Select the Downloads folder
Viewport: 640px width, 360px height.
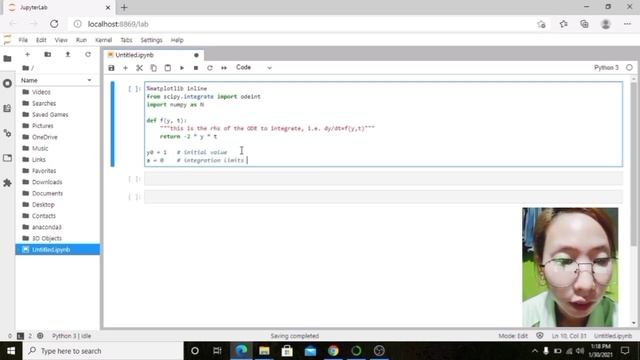point(58,182)
